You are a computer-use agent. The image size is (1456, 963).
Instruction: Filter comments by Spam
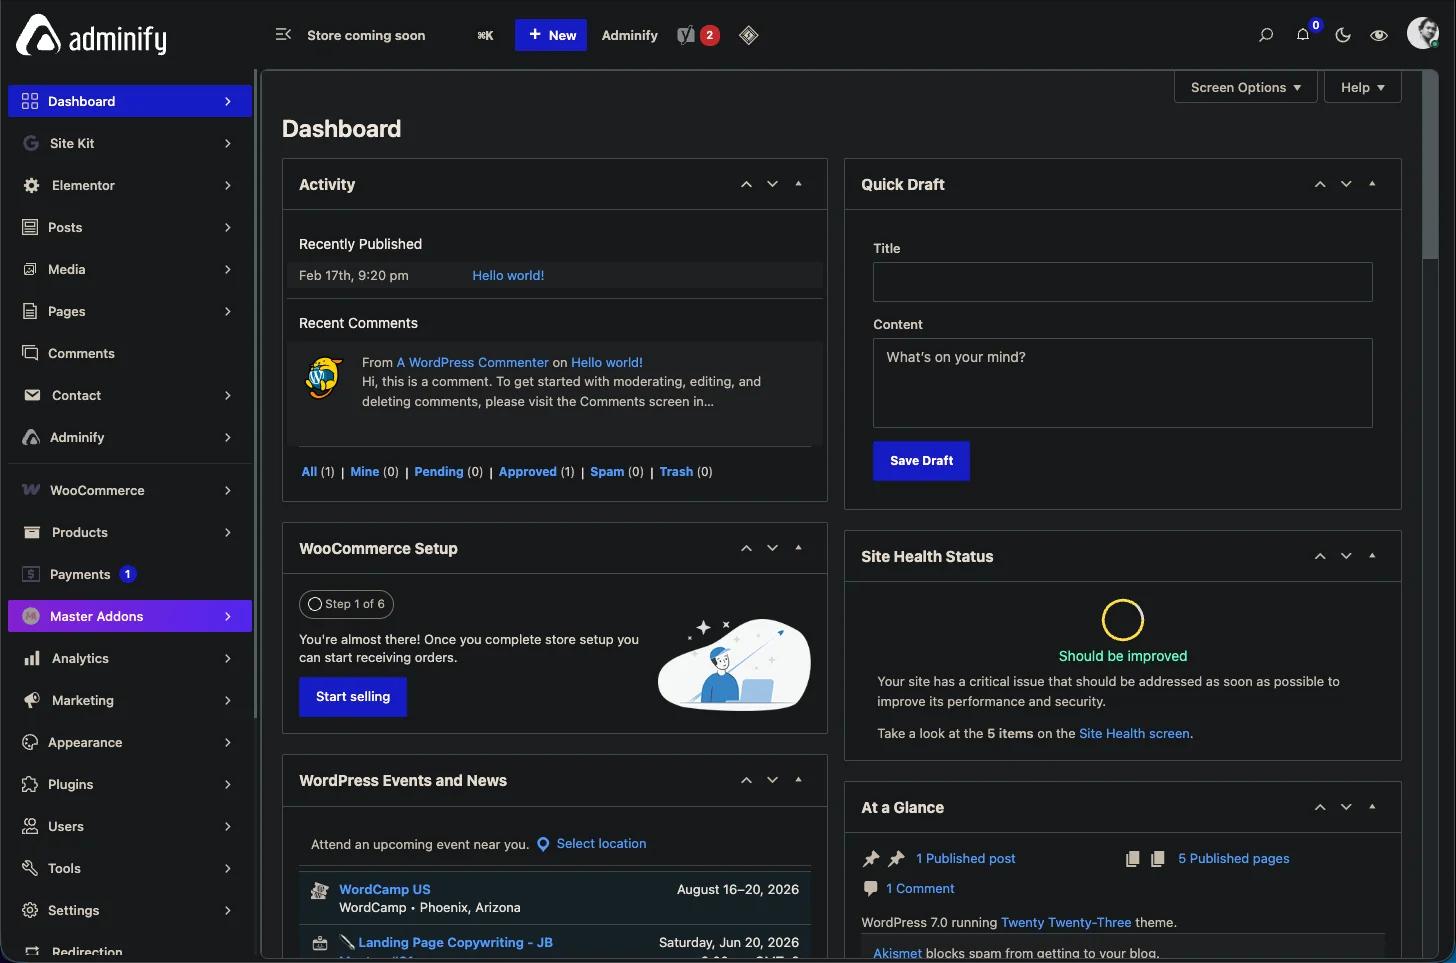(x=607, y=472)
